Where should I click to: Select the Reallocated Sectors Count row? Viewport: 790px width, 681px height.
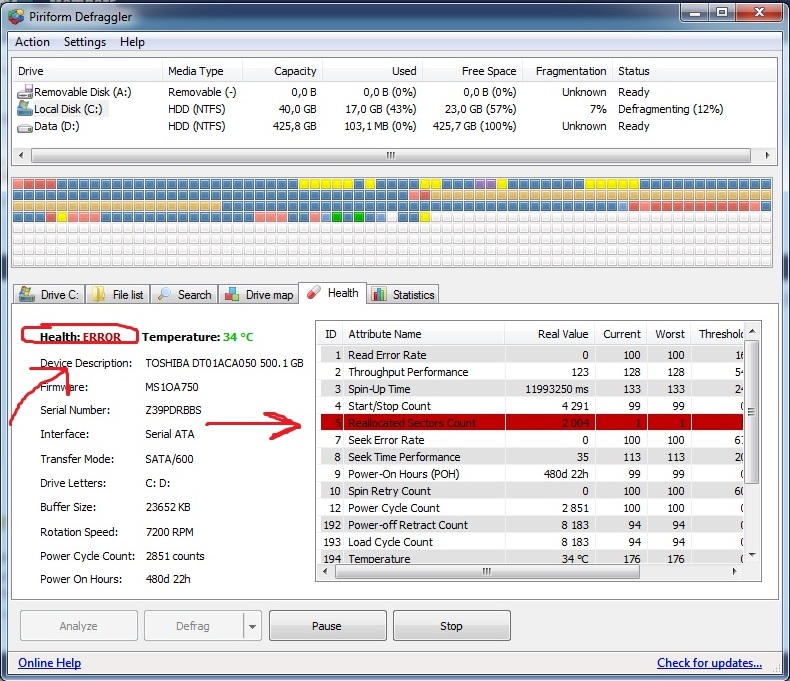coord(532,423)
